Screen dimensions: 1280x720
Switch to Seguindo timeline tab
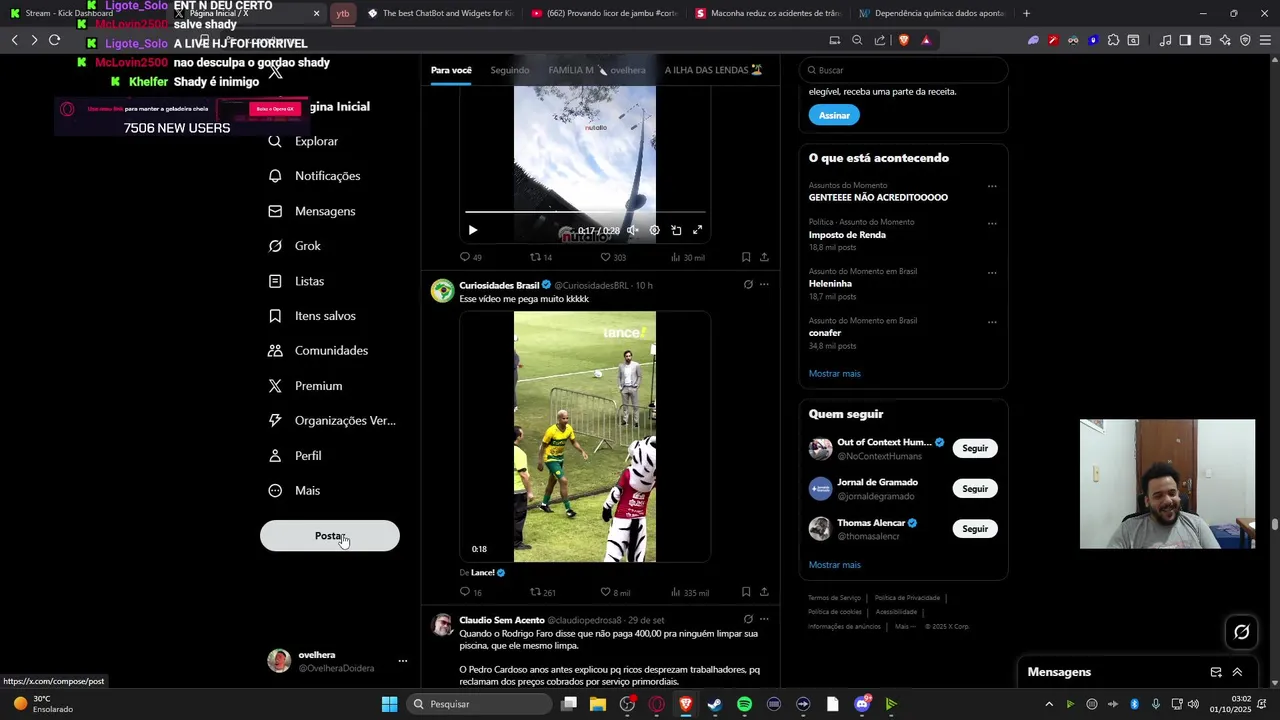pyautogui.click(x=510, y=70)
